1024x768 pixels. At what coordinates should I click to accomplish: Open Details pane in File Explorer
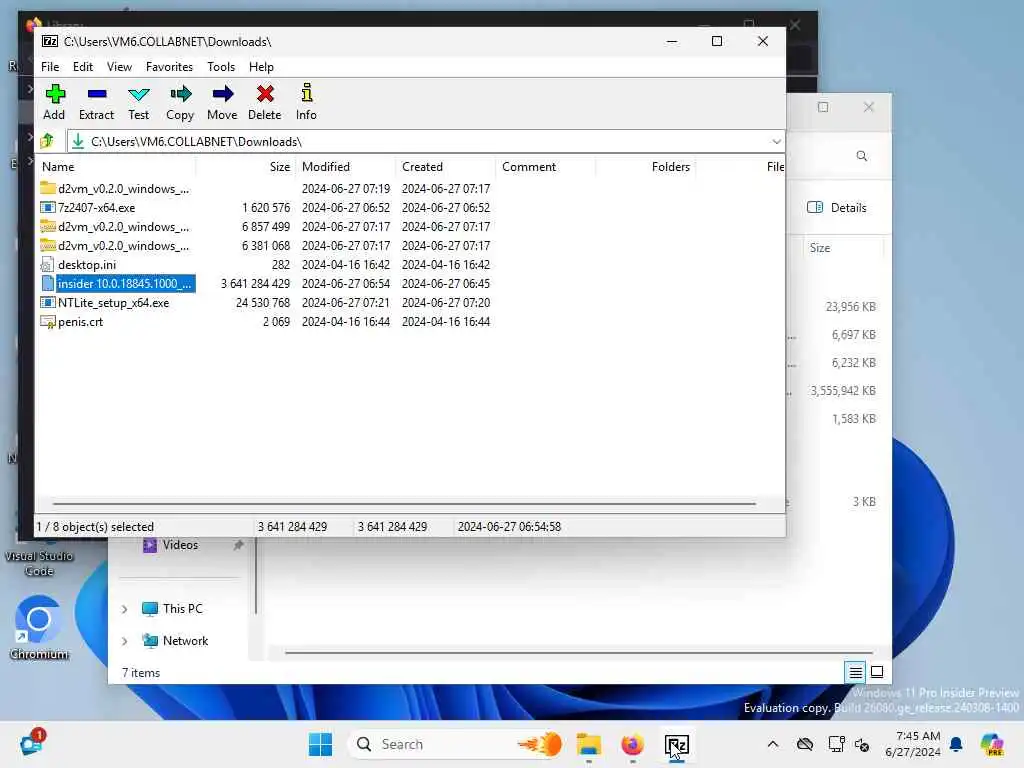[x=837, y=208]
